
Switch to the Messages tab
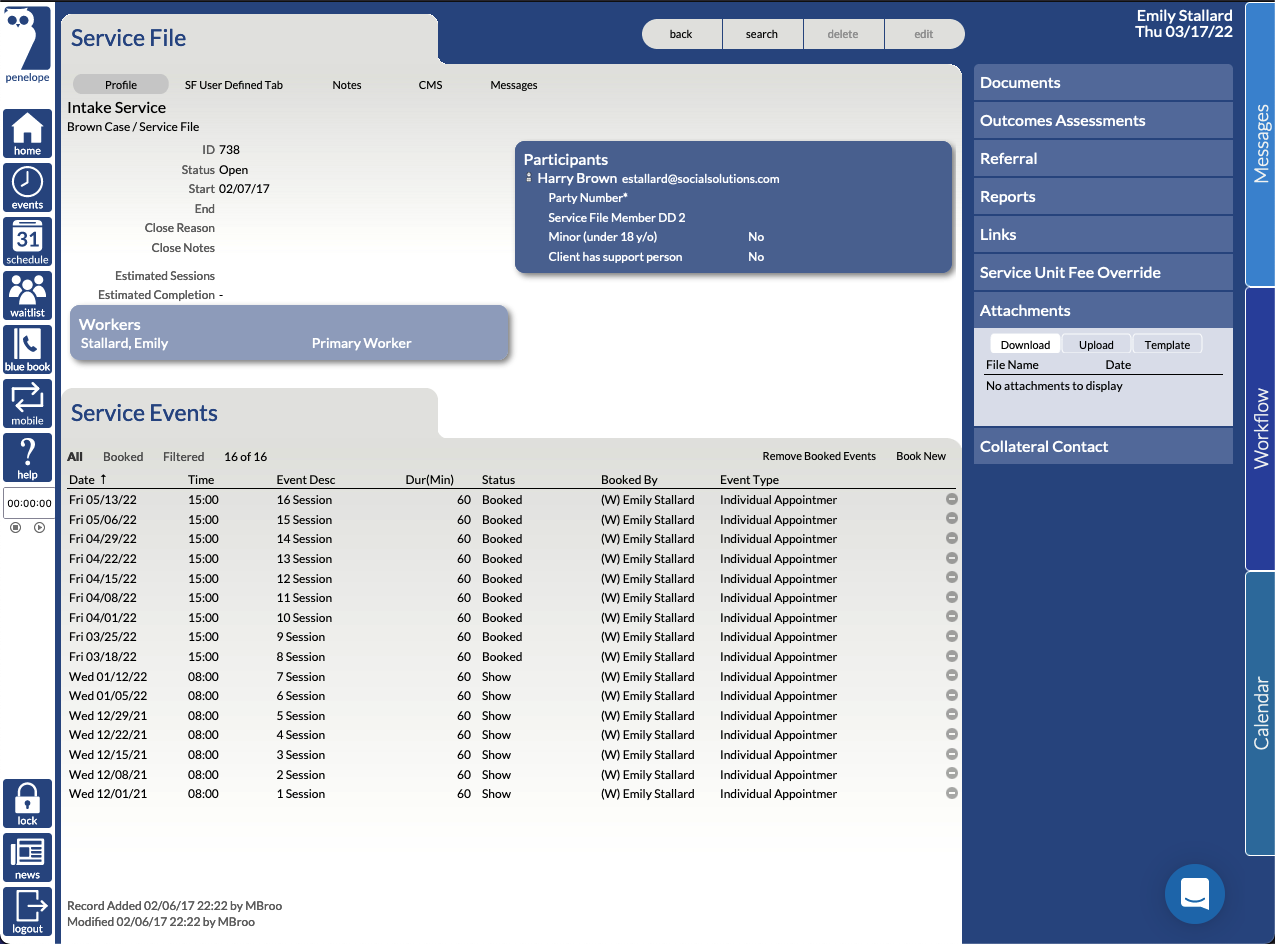tap(514, 85)
